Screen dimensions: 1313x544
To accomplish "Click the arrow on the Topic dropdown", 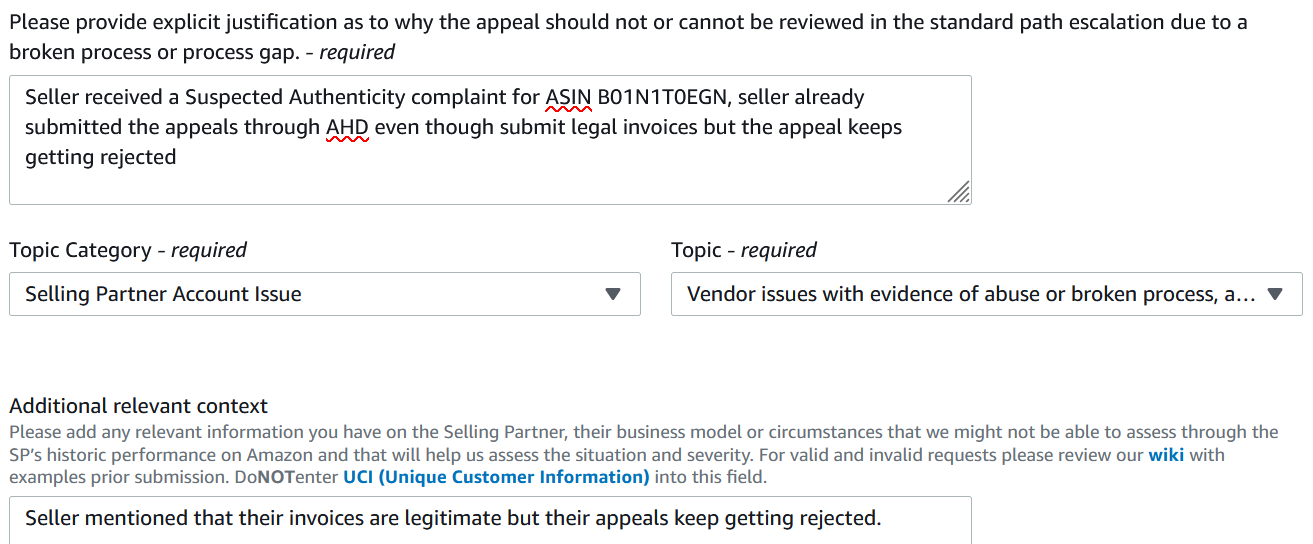I will [1274, 294].
